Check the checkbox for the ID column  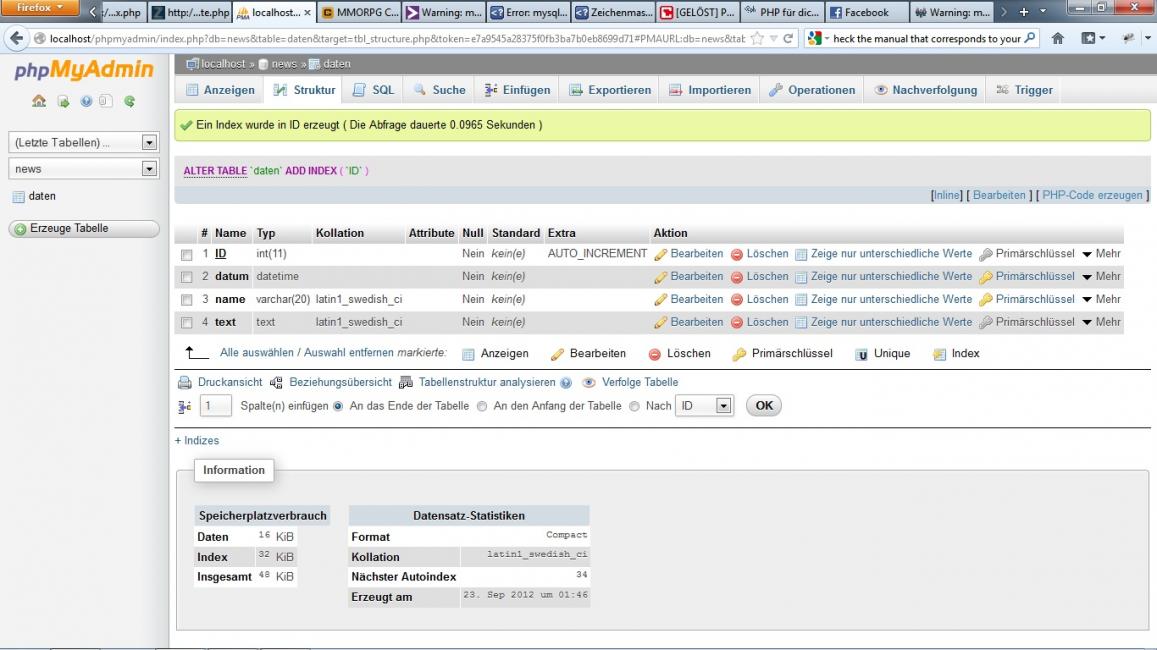pyautogui.click(x=186, y=255)
